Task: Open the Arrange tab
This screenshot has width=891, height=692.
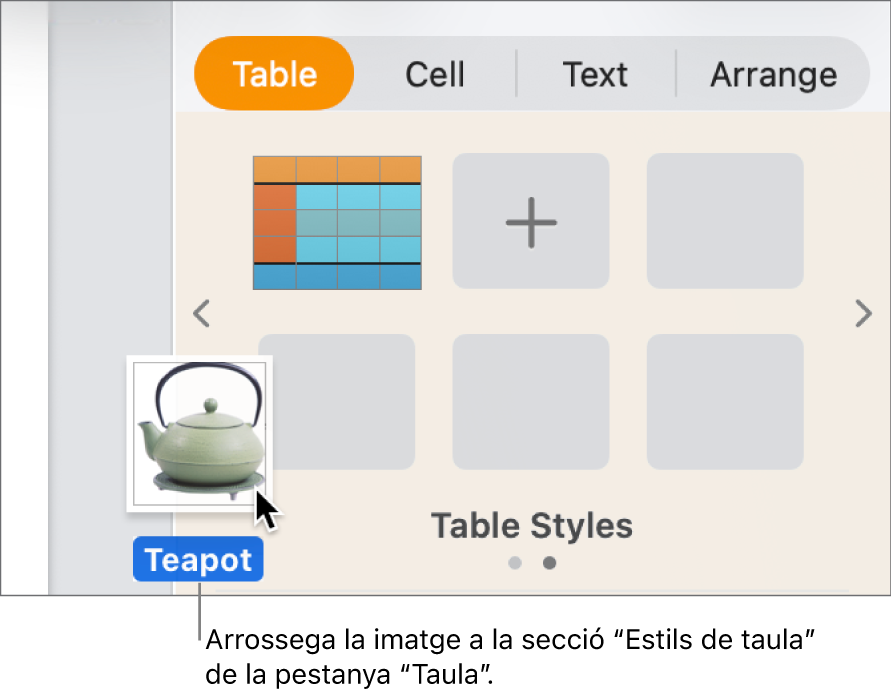Action: (773, 73)
